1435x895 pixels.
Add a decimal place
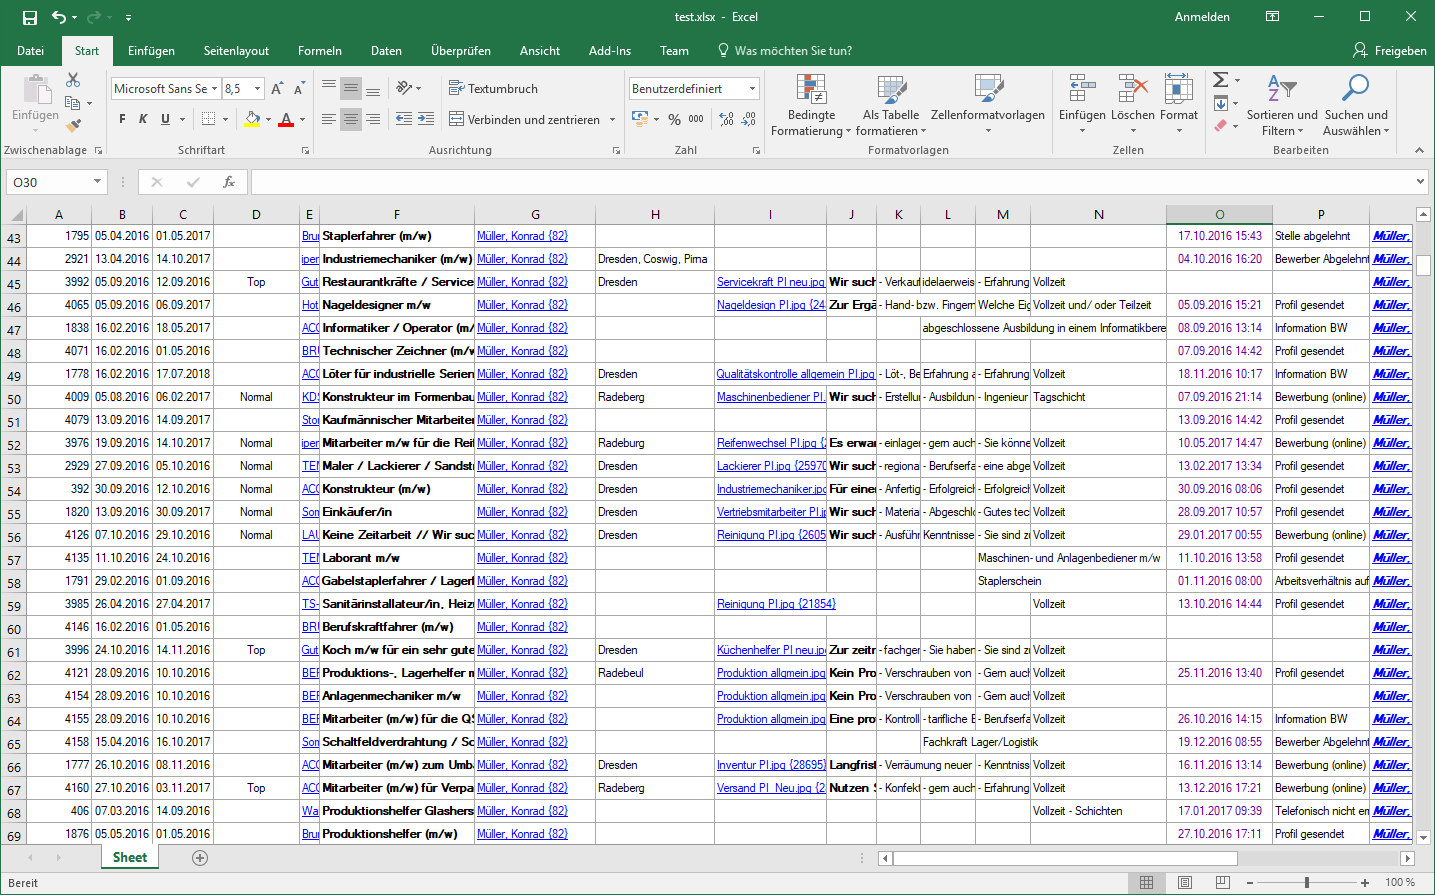click(726, 119)
